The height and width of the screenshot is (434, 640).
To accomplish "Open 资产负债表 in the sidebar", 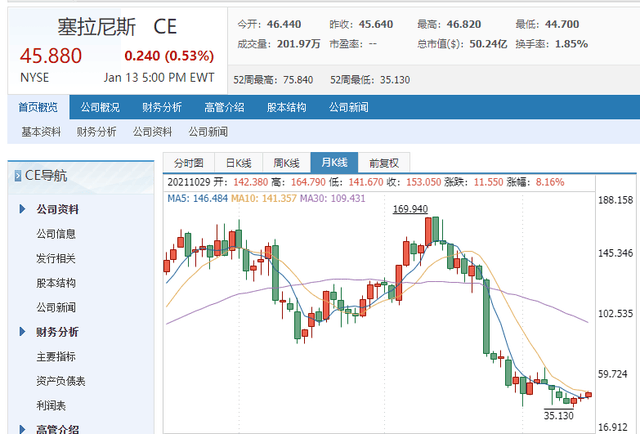I will point(61,381).
